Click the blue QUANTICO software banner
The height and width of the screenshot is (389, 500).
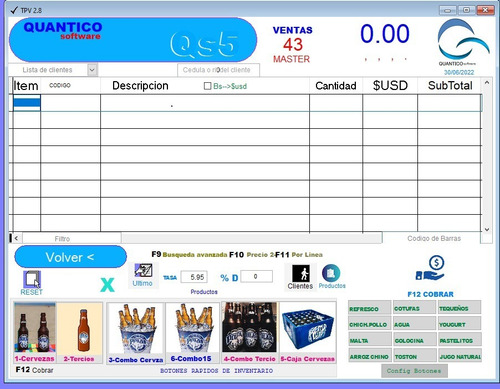(x=133, y=39)
